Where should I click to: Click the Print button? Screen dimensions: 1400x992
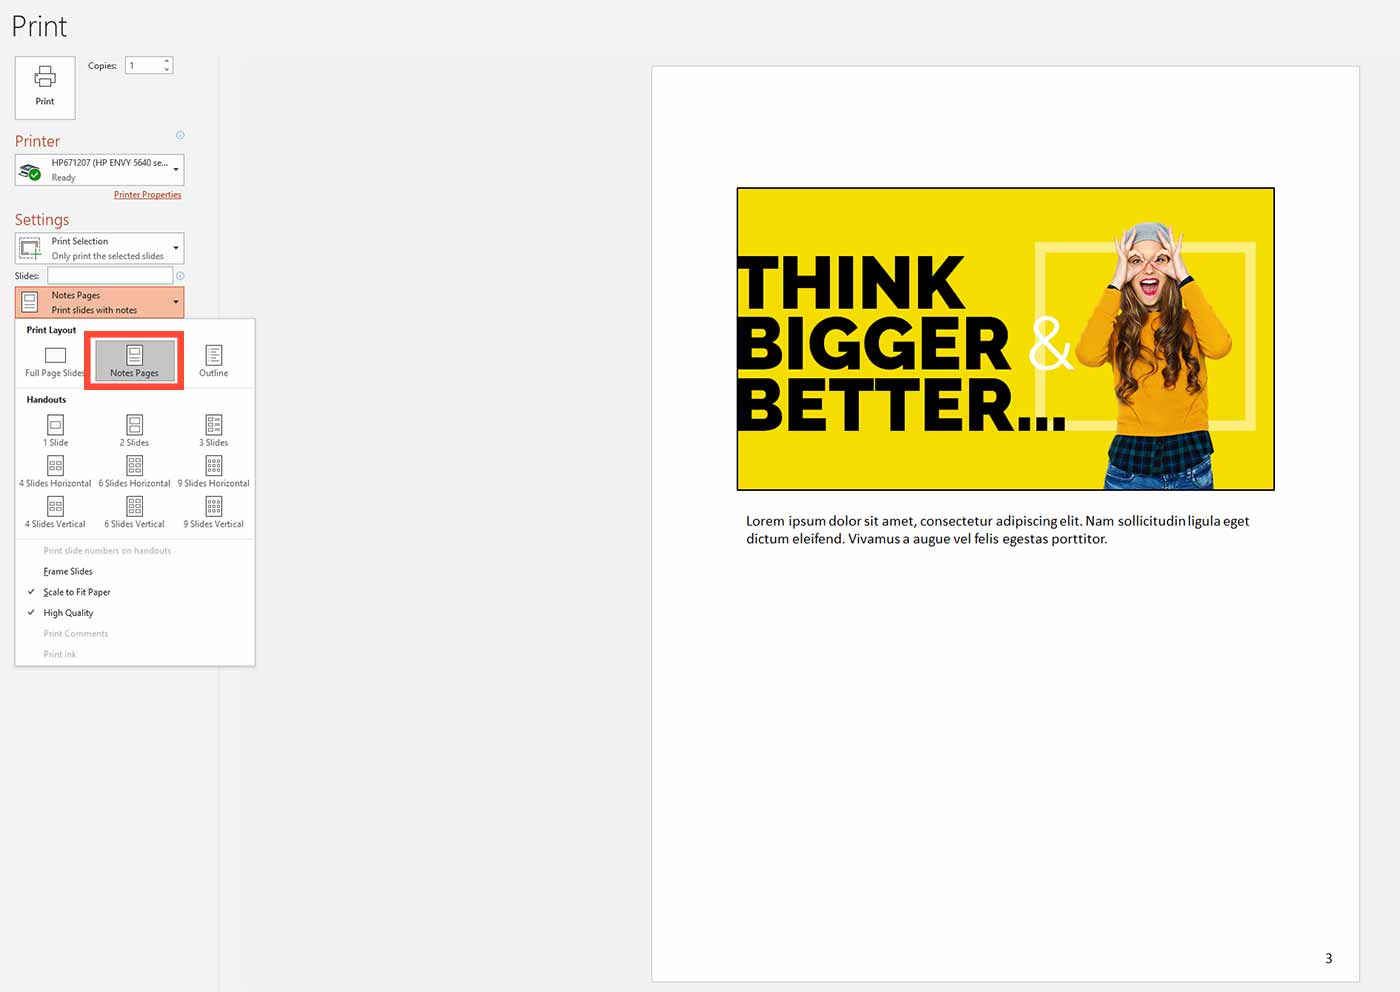click(44, 87)
